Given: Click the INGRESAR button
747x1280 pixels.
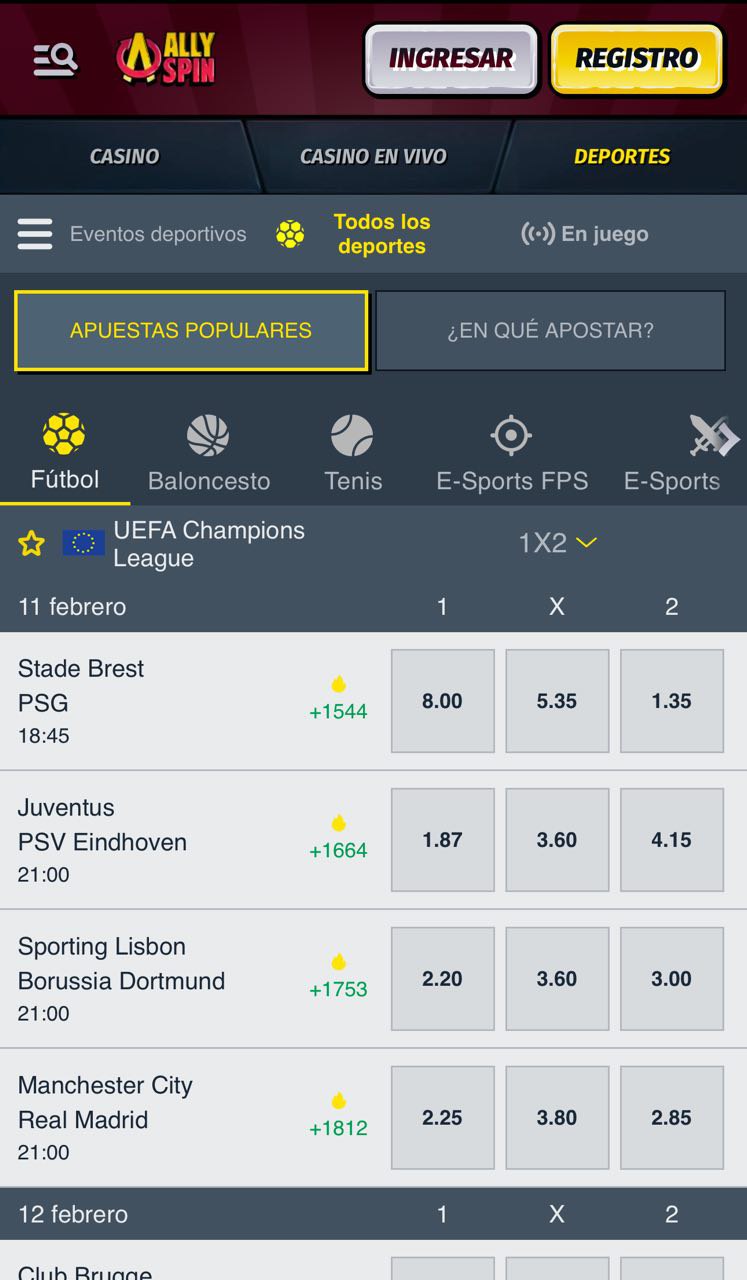Looking at the screenshot, I should pos(451,59).
